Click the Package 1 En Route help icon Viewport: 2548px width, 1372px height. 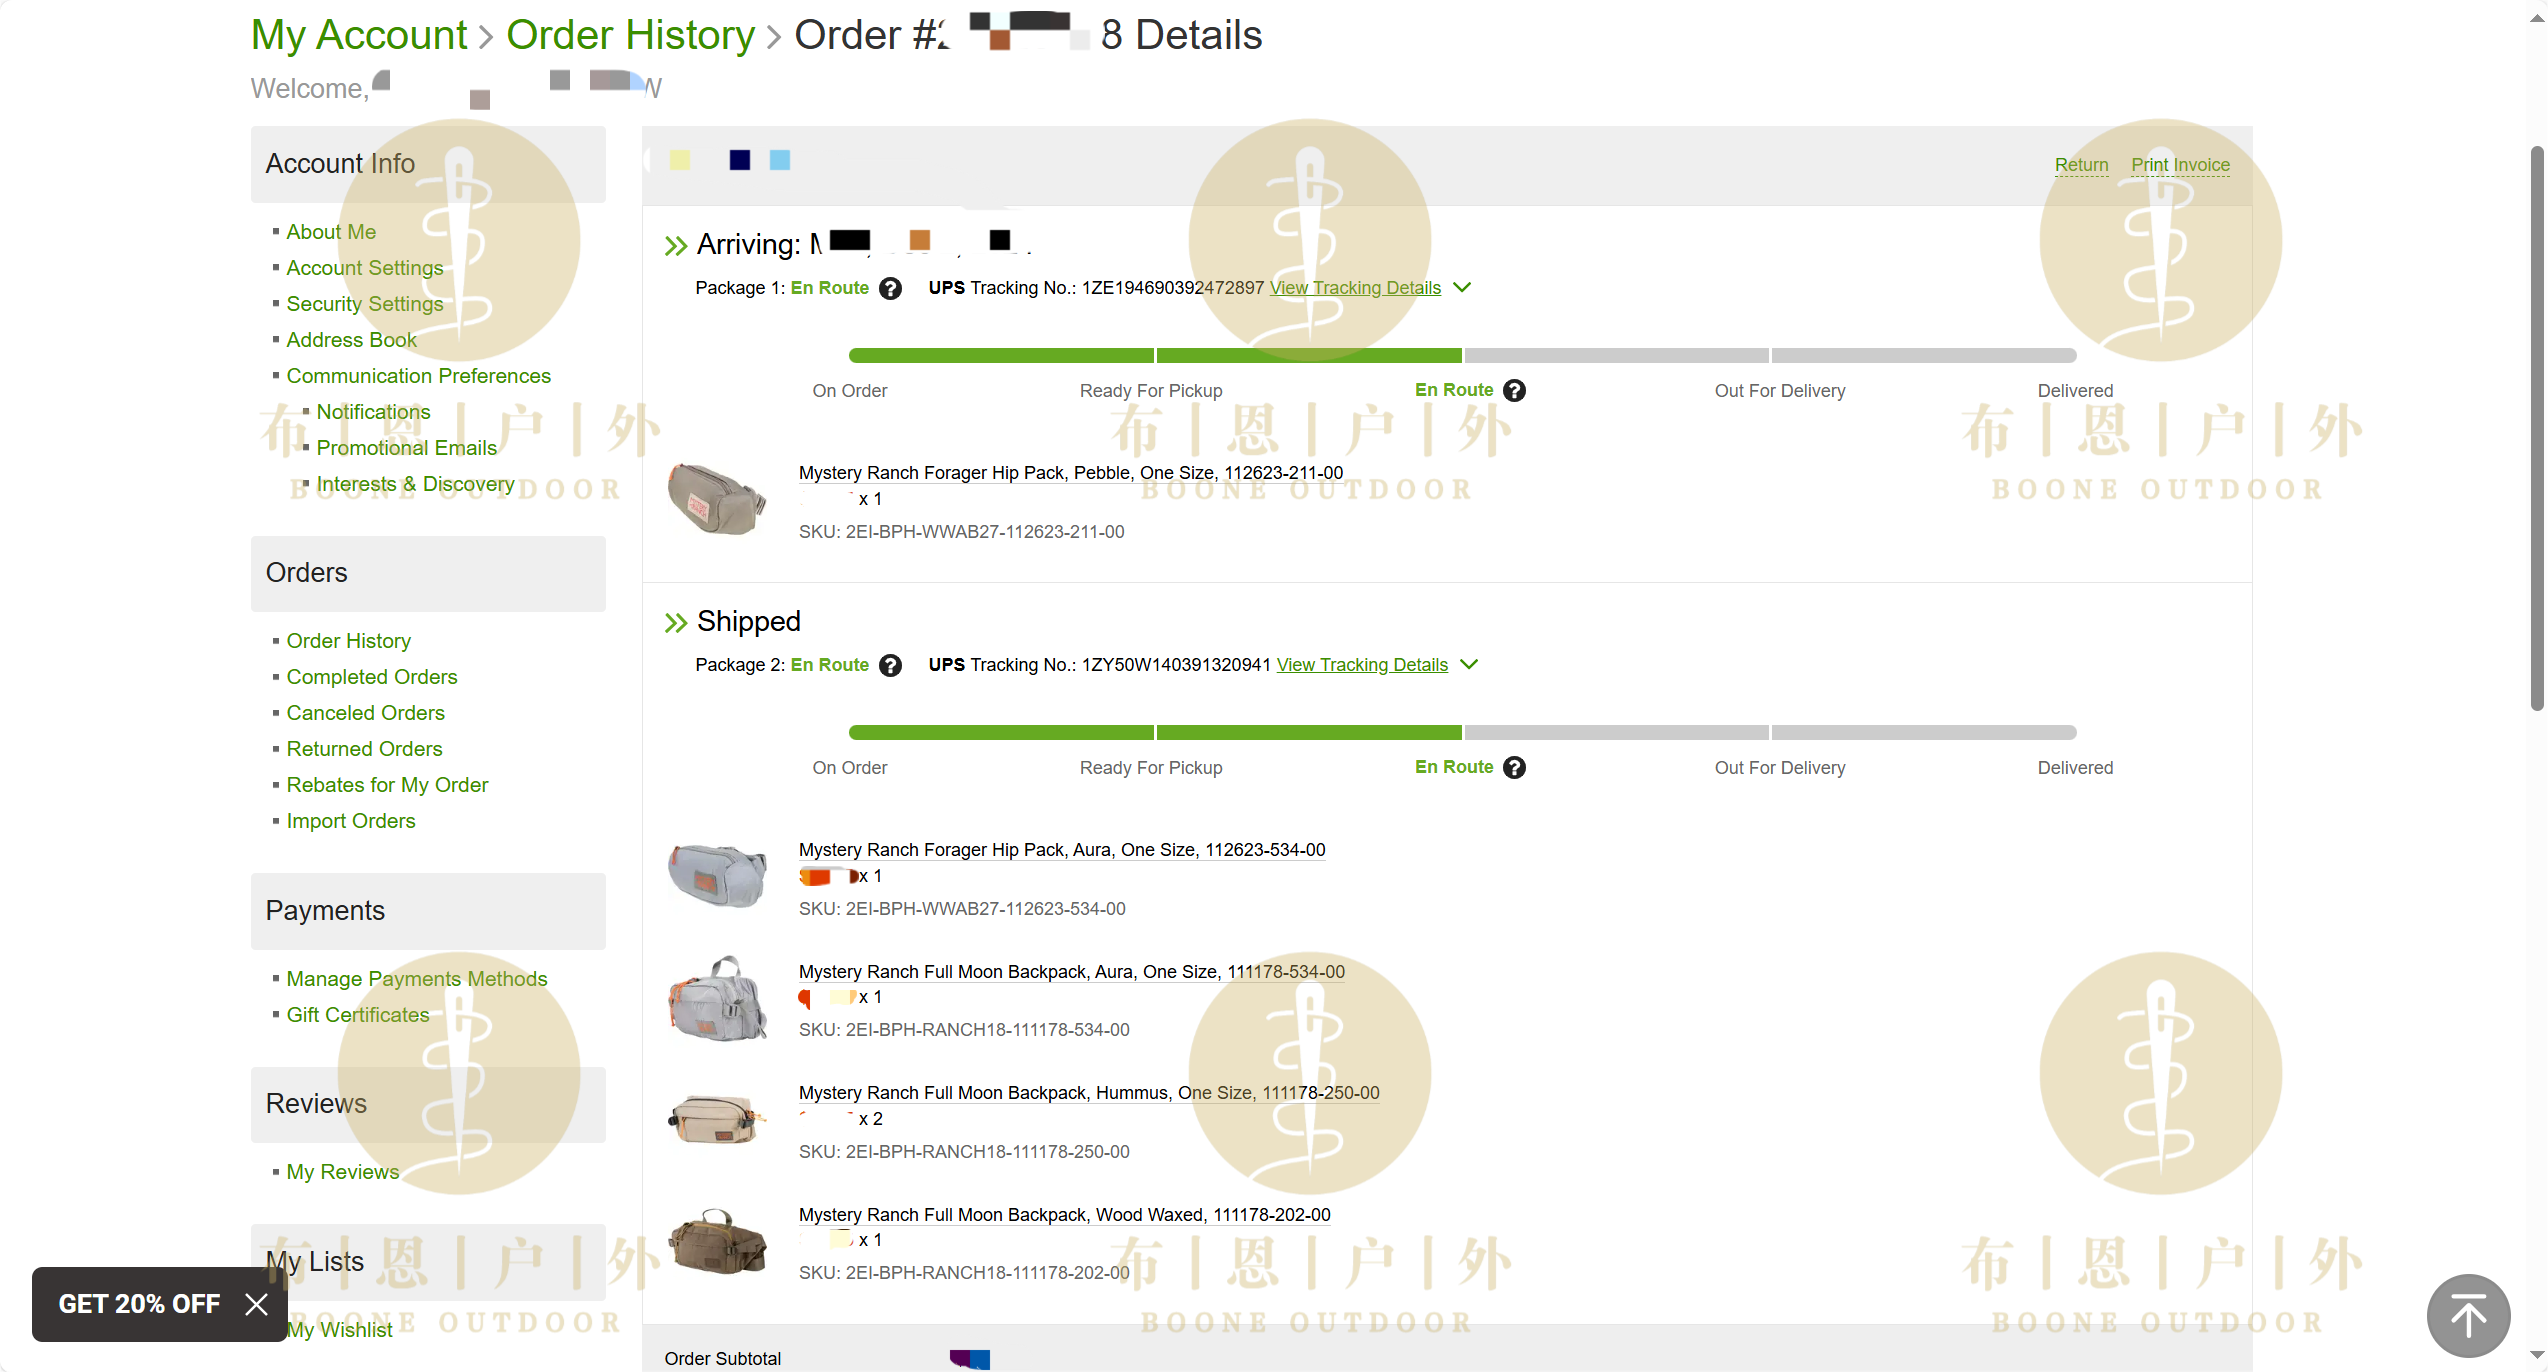(890, 289)
